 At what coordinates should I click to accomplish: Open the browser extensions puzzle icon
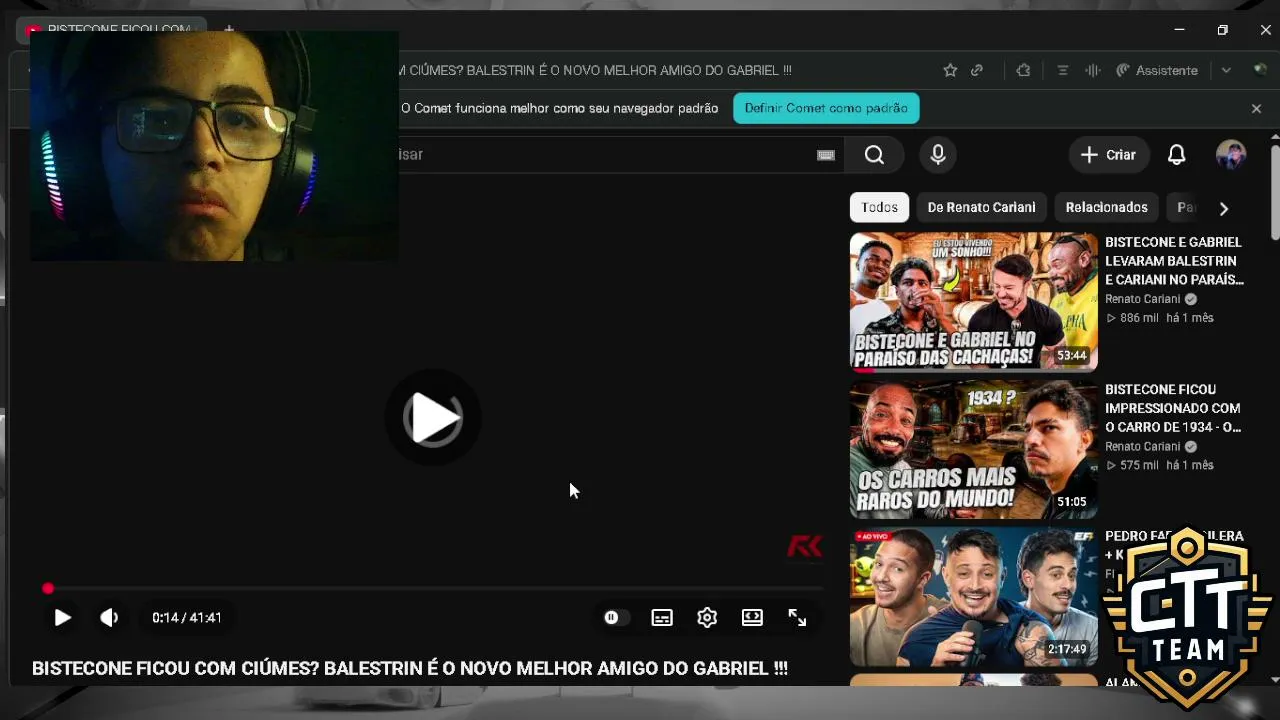click(1023, 70)
